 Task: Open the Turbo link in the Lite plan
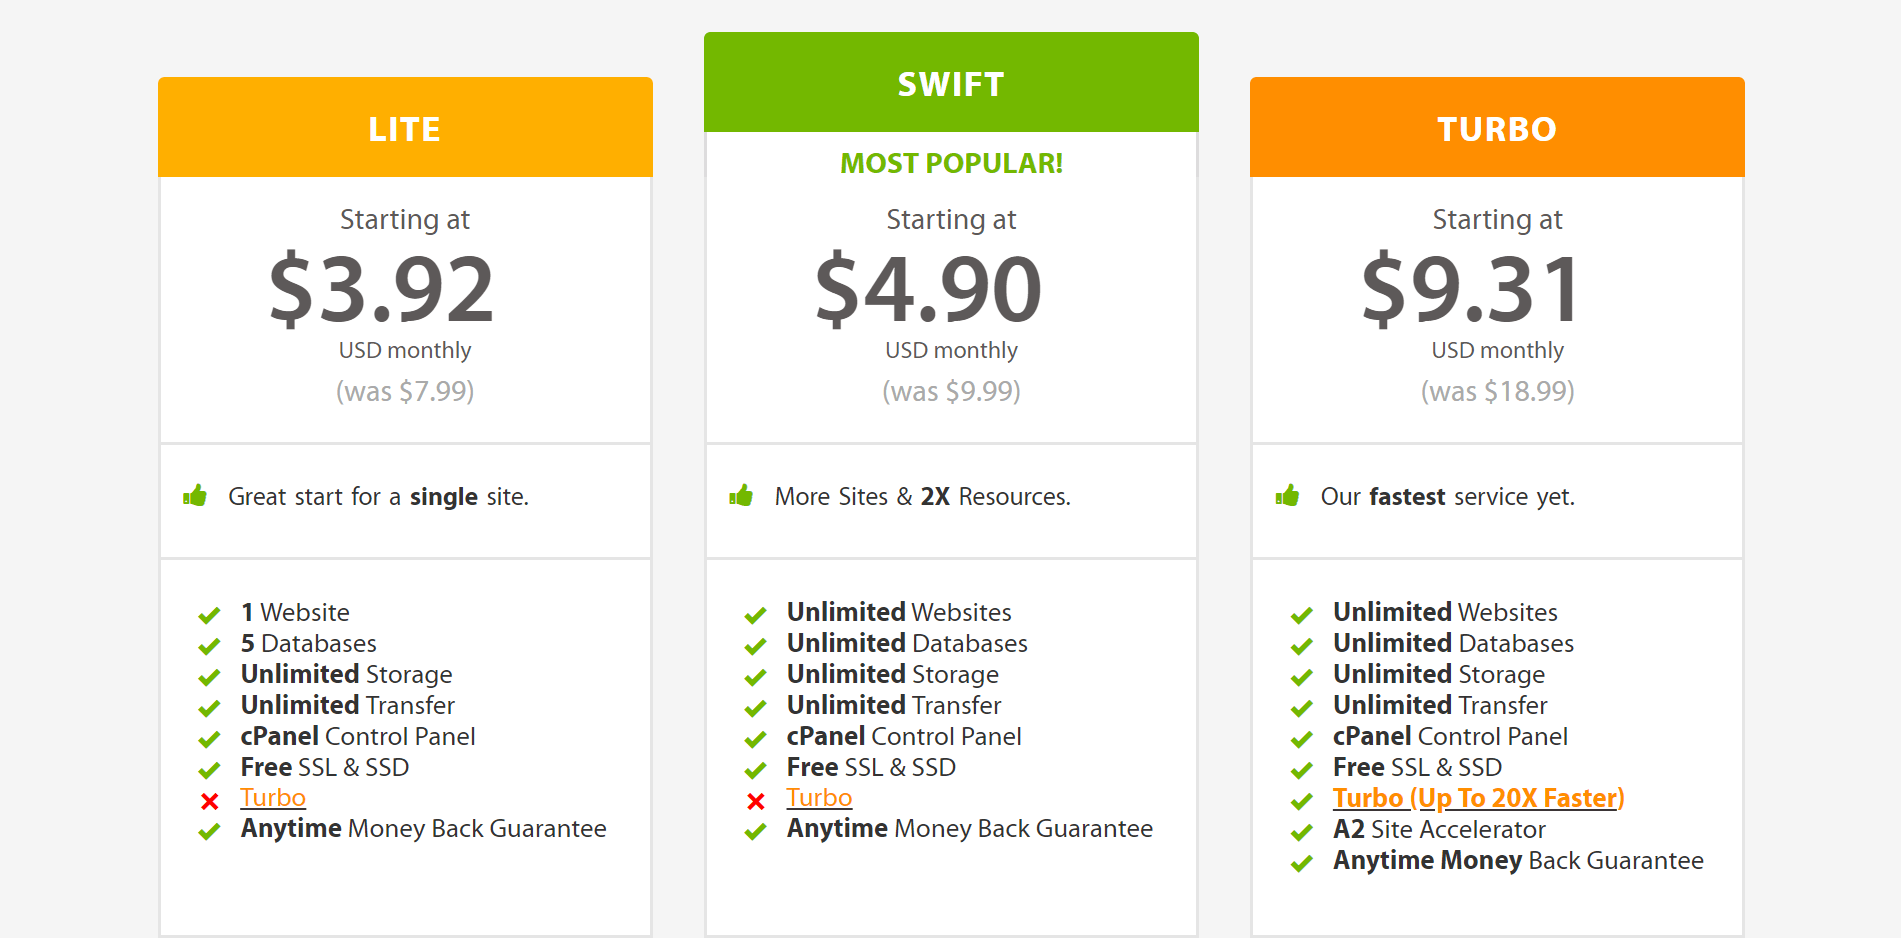click(x=272, y=797)
